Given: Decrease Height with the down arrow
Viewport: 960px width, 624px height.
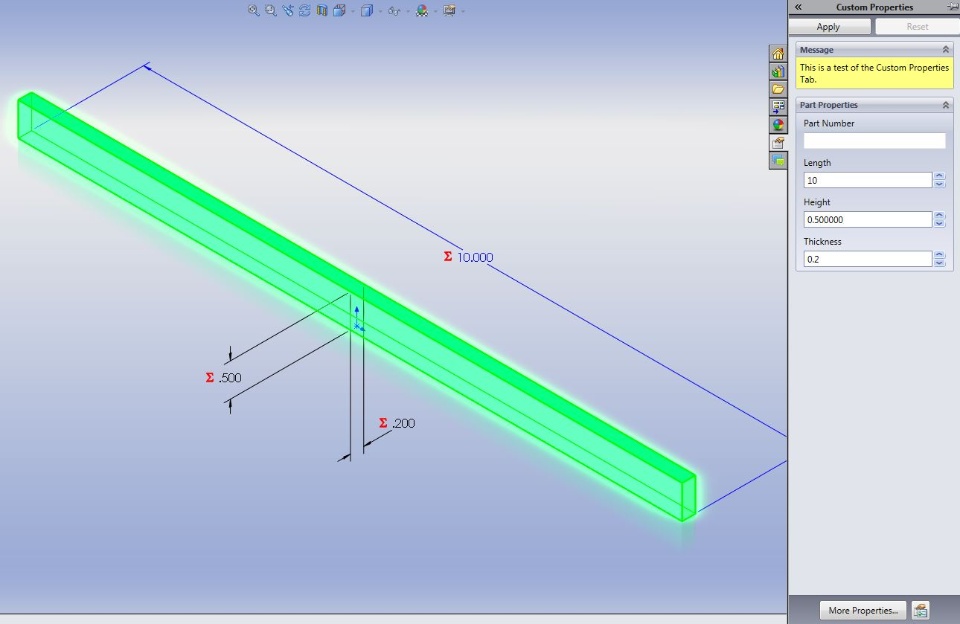Looking at the screenshot, I should click(939, 224).
